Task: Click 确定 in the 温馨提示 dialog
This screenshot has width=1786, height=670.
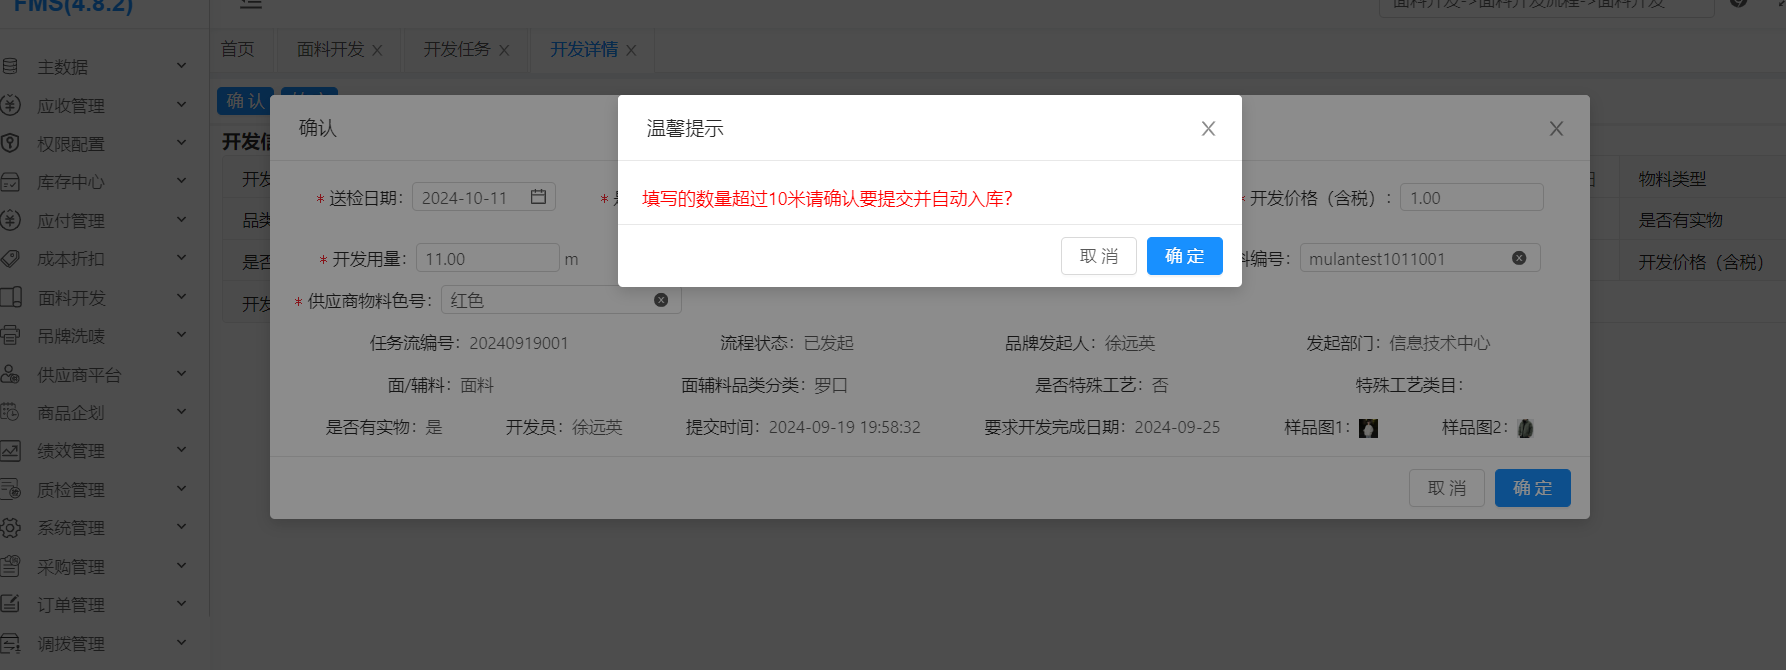Action: click(1184, 256)
